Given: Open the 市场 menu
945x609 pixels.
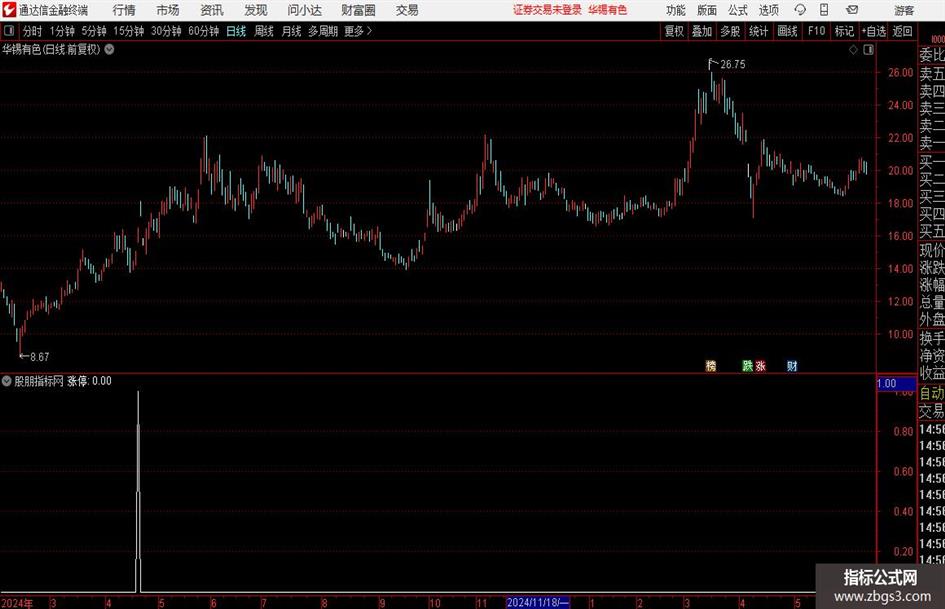Looking at the screenshot, I should tap(168, 10).
